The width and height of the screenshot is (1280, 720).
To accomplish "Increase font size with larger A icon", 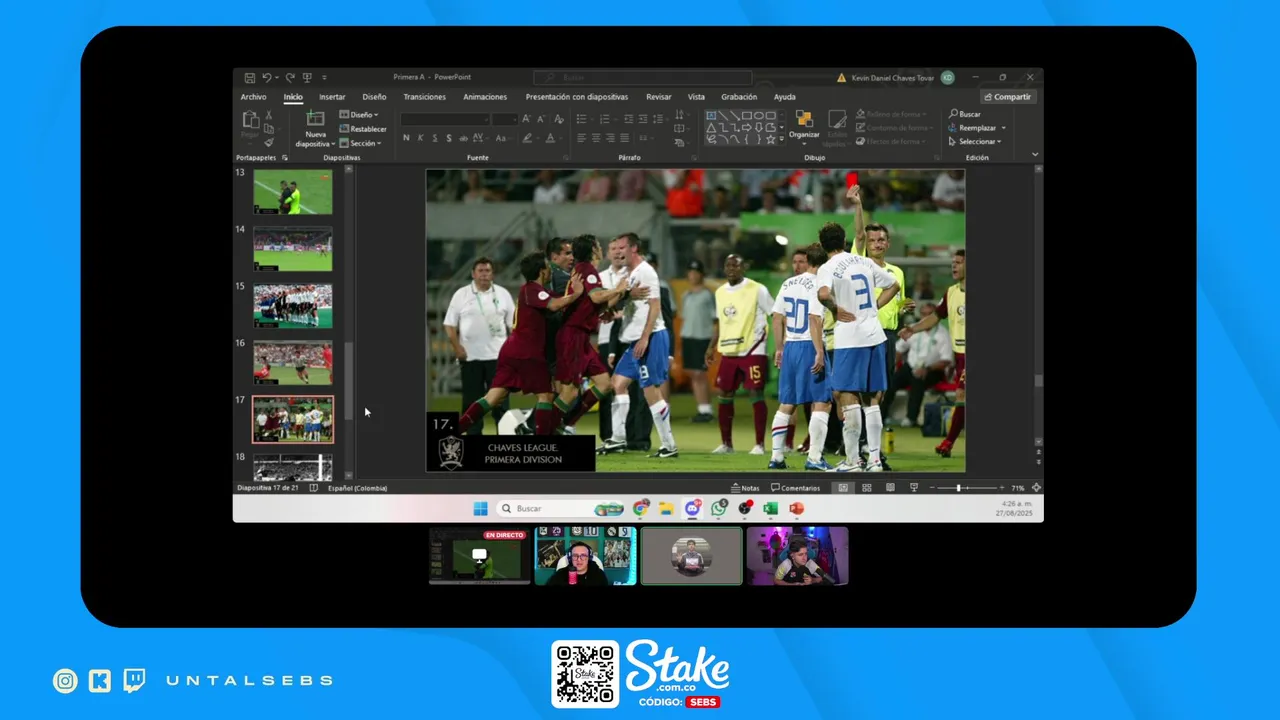I will pyautogui.click(x=527, y=119).
